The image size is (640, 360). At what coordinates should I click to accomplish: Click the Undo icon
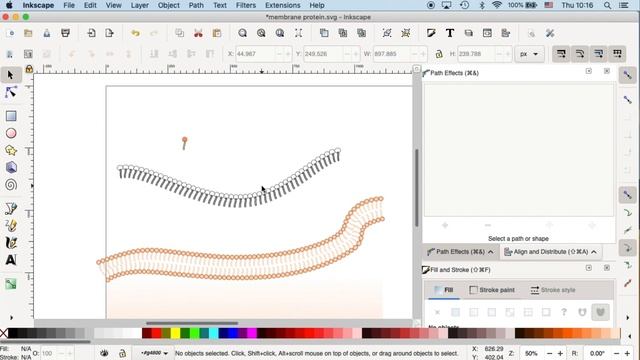(x=135, y=33)
